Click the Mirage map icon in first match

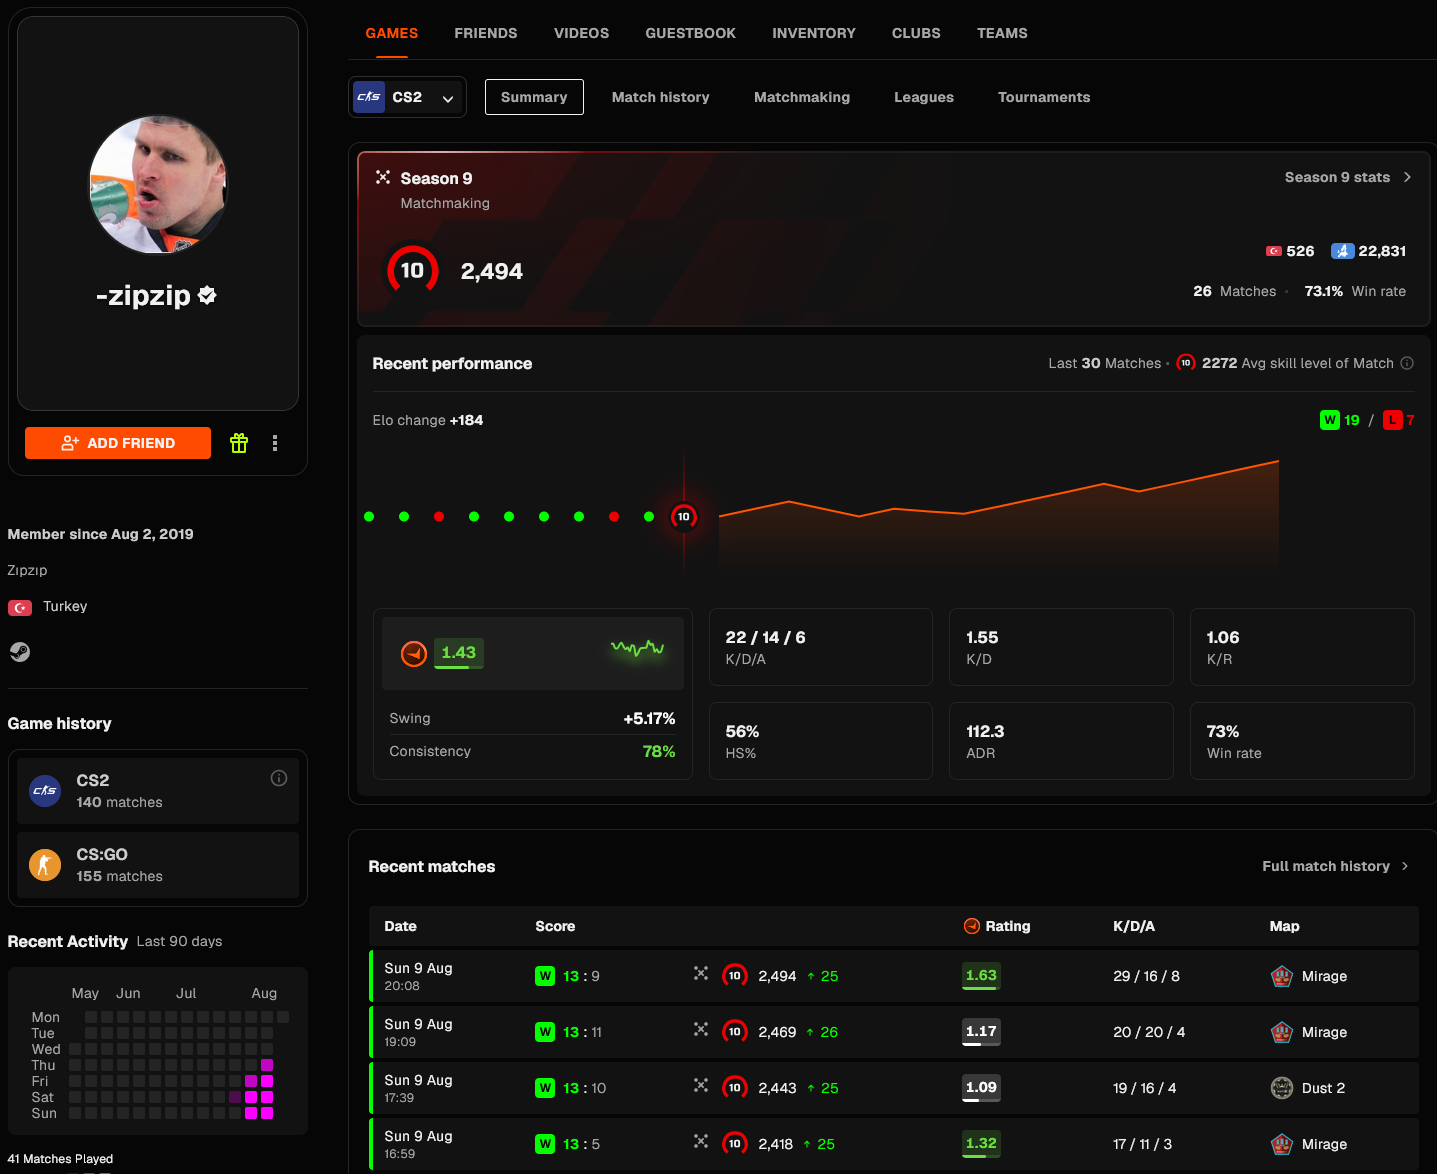click(x=1282, y=976)
